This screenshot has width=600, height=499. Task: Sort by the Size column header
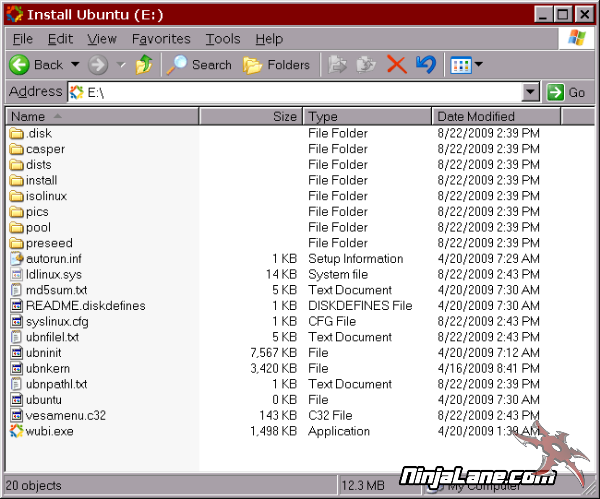[x=251, y=116]
